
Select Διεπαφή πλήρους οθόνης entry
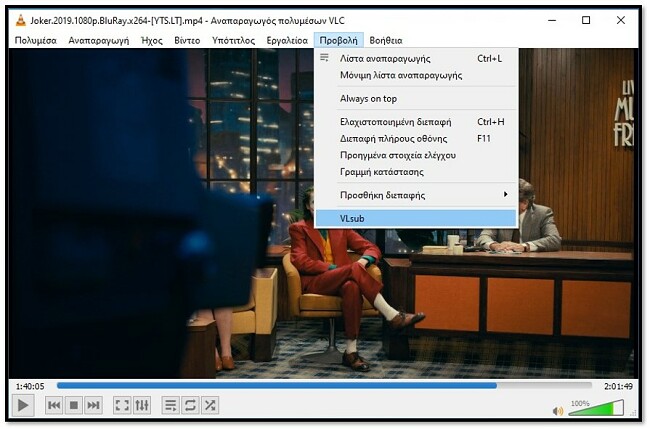pyautogui.click(x=416, y=138)
